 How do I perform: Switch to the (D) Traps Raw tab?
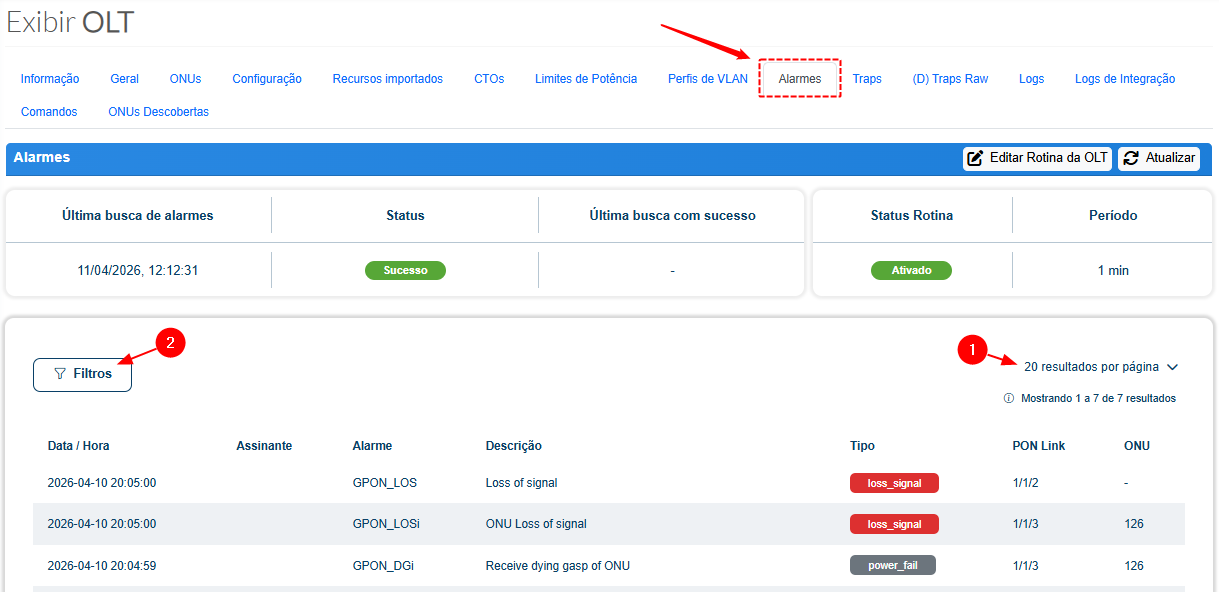click(950, 79)
